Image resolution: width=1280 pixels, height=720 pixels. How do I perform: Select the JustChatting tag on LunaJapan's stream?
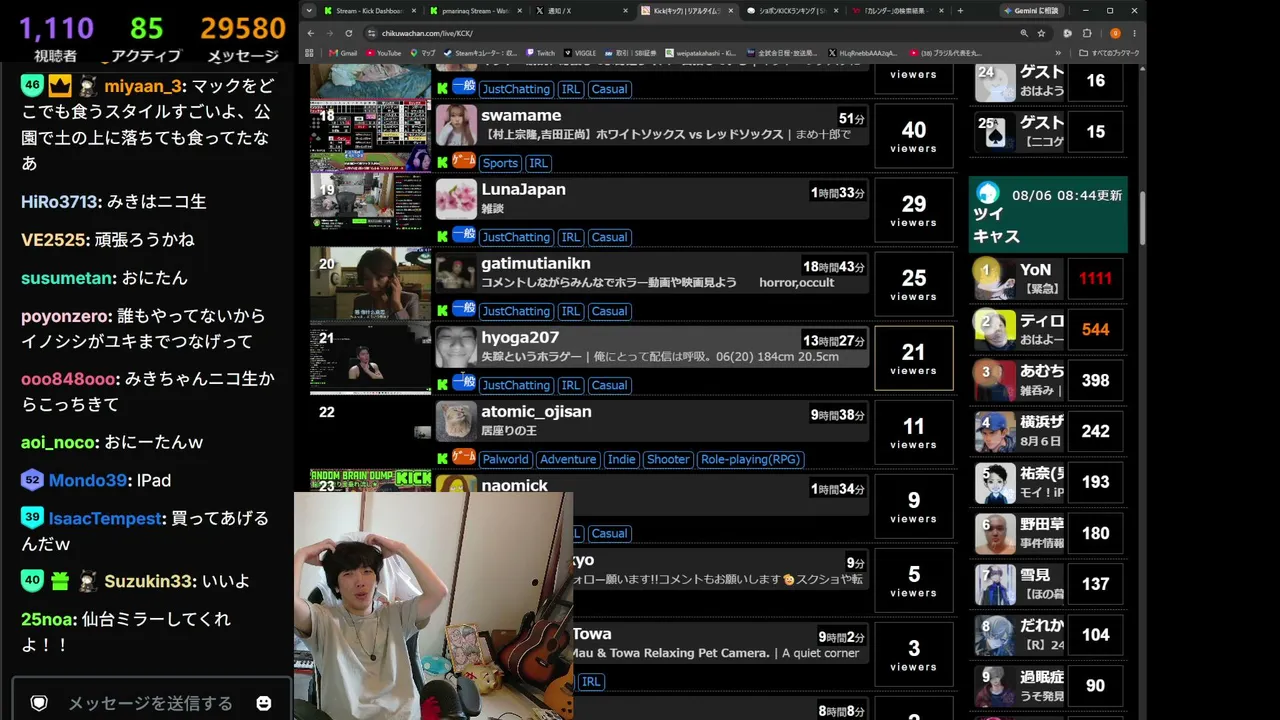pyautogui.click(x=516, y=237)
